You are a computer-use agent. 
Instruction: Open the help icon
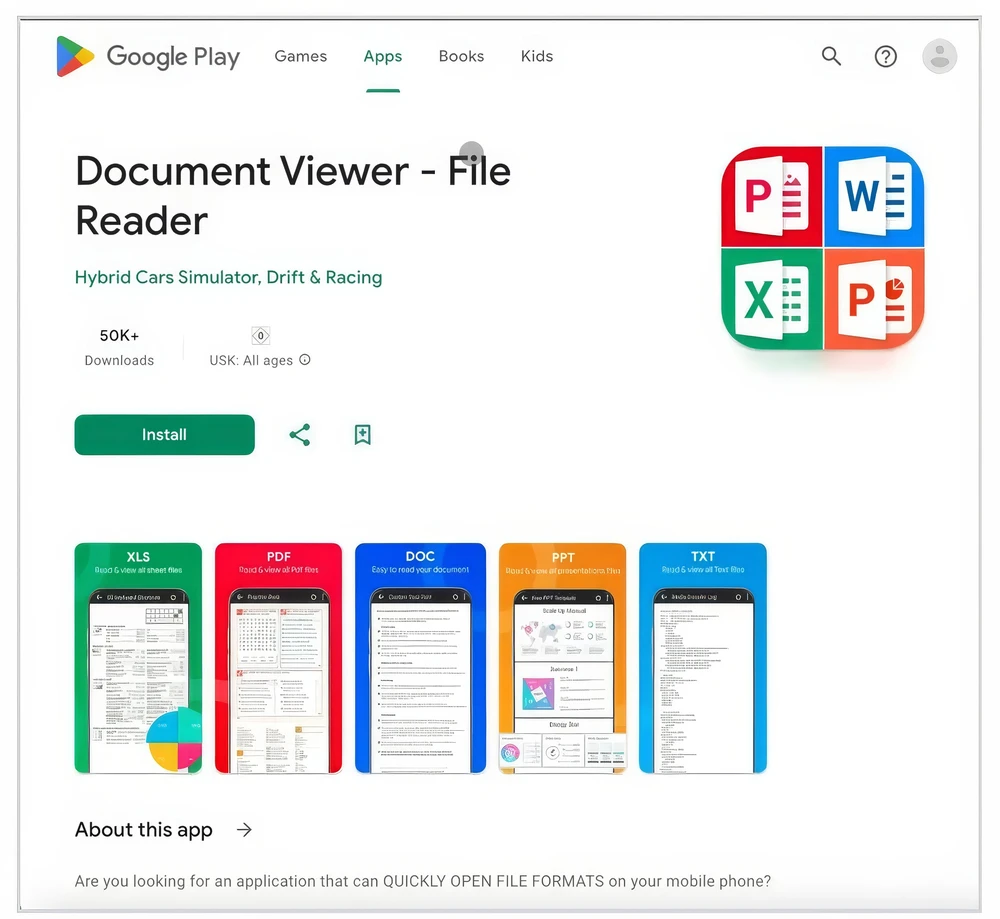coord(886,57)
